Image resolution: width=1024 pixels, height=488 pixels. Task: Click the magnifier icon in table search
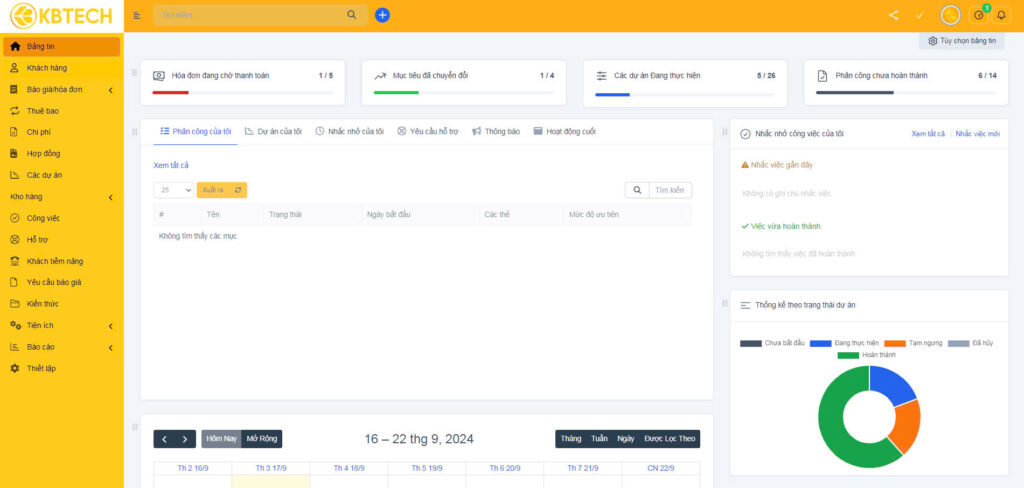click(636, 190)
